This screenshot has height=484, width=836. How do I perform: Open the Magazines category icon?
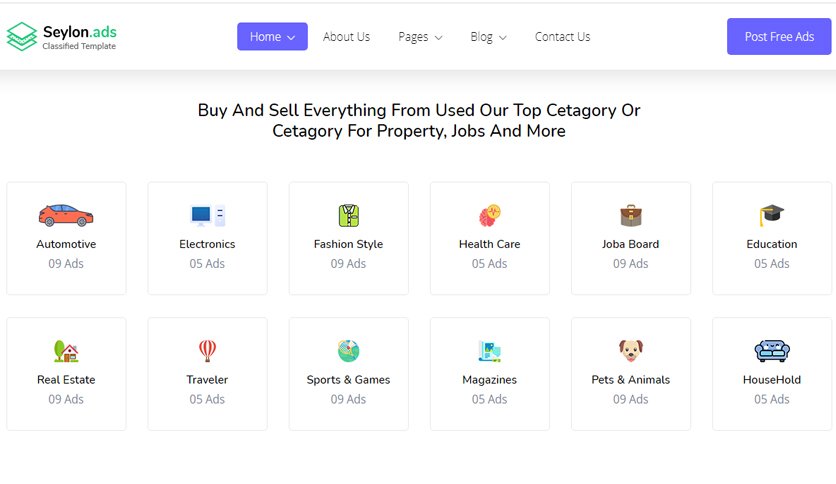point(489,351)
